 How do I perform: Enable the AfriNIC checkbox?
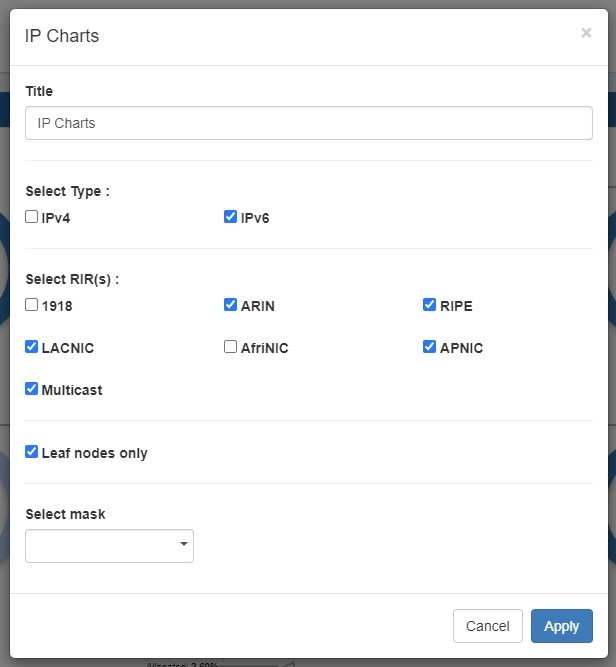[x=231, y=347]
